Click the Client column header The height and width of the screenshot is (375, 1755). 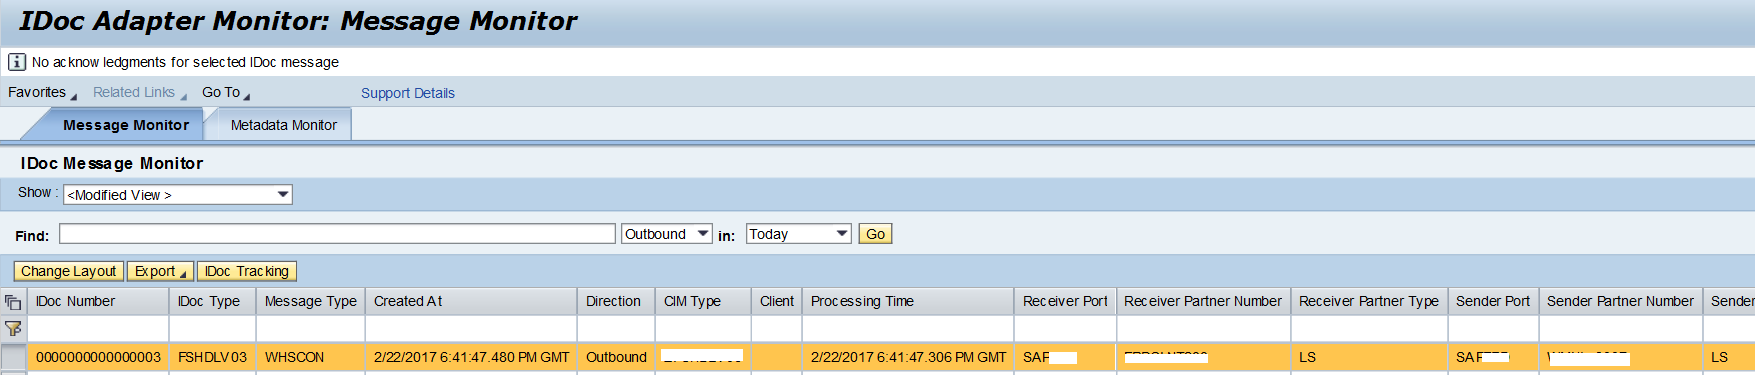coord(776,301)
